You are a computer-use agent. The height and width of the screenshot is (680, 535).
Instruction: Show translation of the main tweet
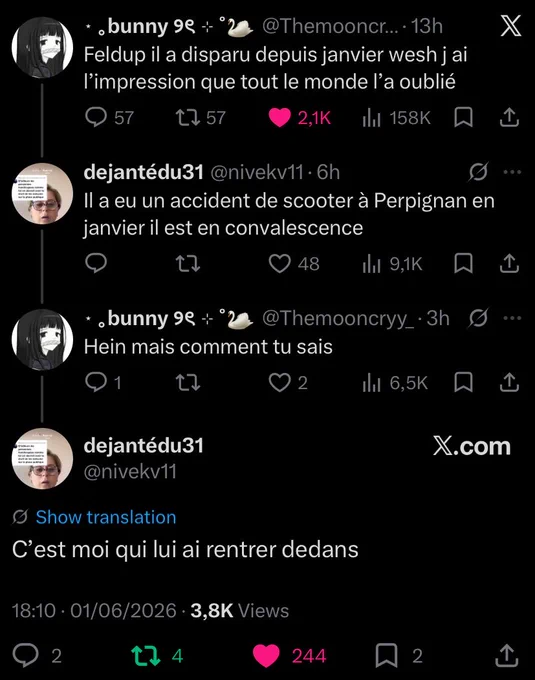[106, 517]
